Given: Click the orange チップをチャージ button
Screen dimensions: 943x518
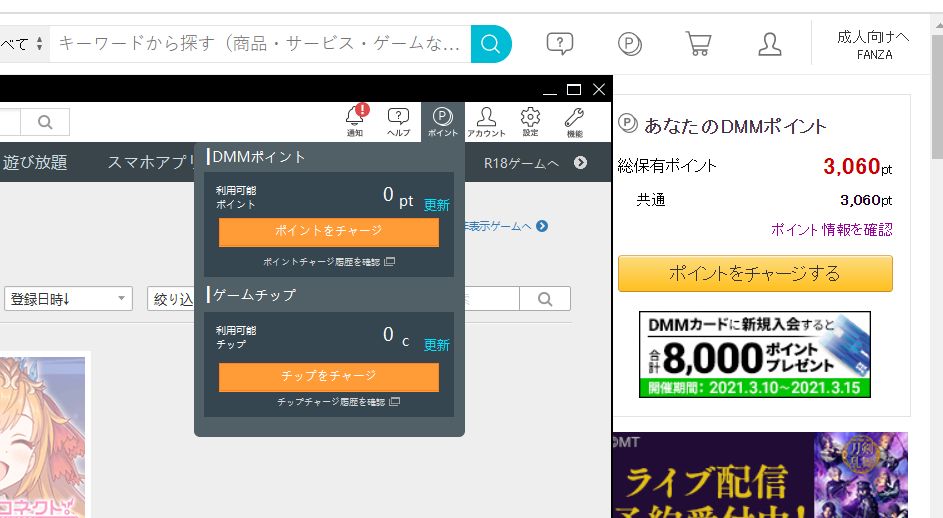Looking at the screenshot, I should pos(328,377).
